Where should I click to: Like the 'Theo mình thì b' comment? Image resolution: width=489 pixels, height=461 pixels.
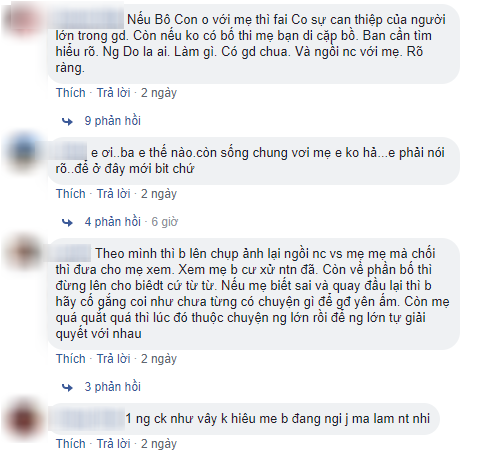coord(71,359)
